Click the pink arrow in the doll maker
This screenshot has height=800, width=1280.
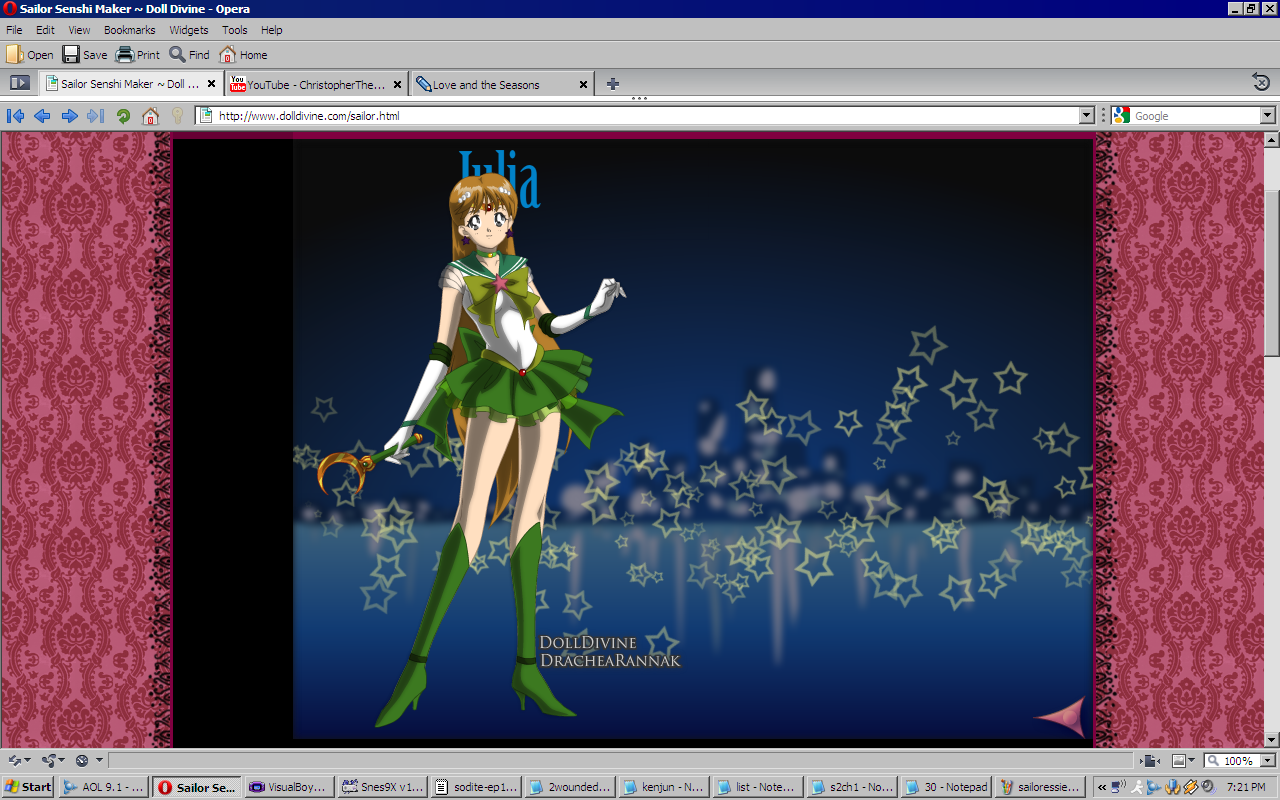pos(1060,716)
